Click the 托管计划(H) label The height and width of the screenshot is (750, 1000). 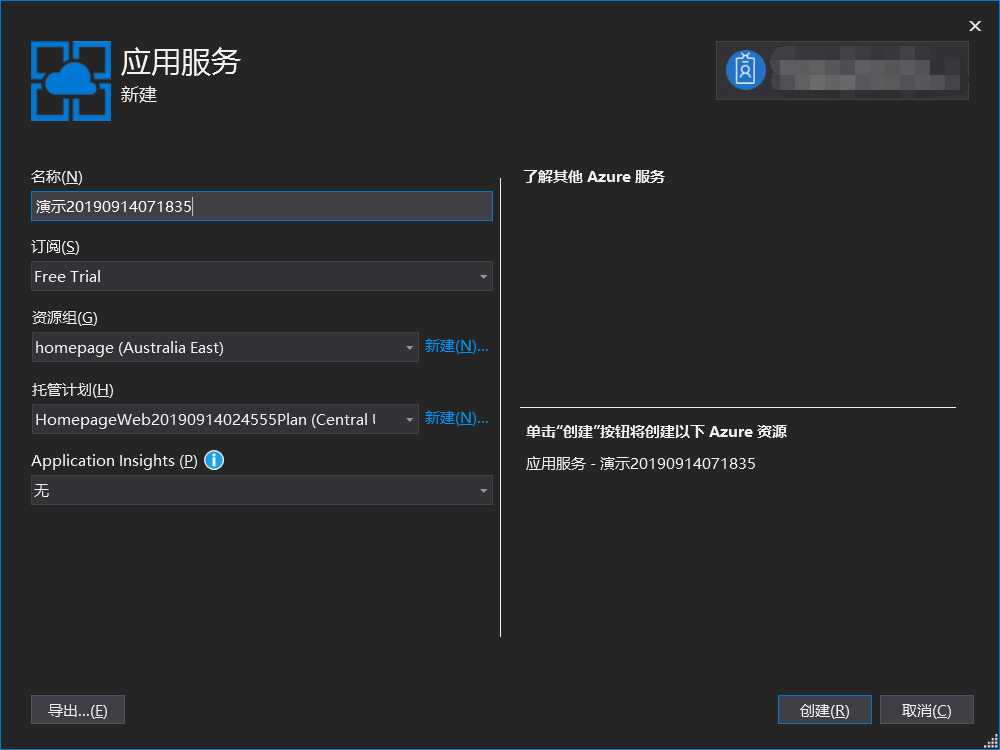tap(72, 390)
